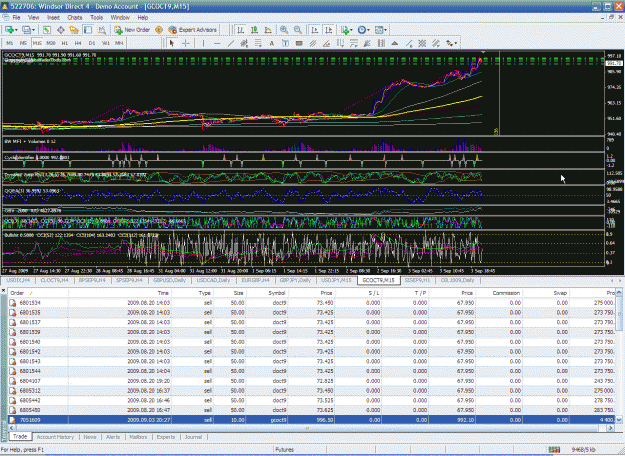Select the text label T tool
This screenshot has height=456, width=625.
click(285, 43)
